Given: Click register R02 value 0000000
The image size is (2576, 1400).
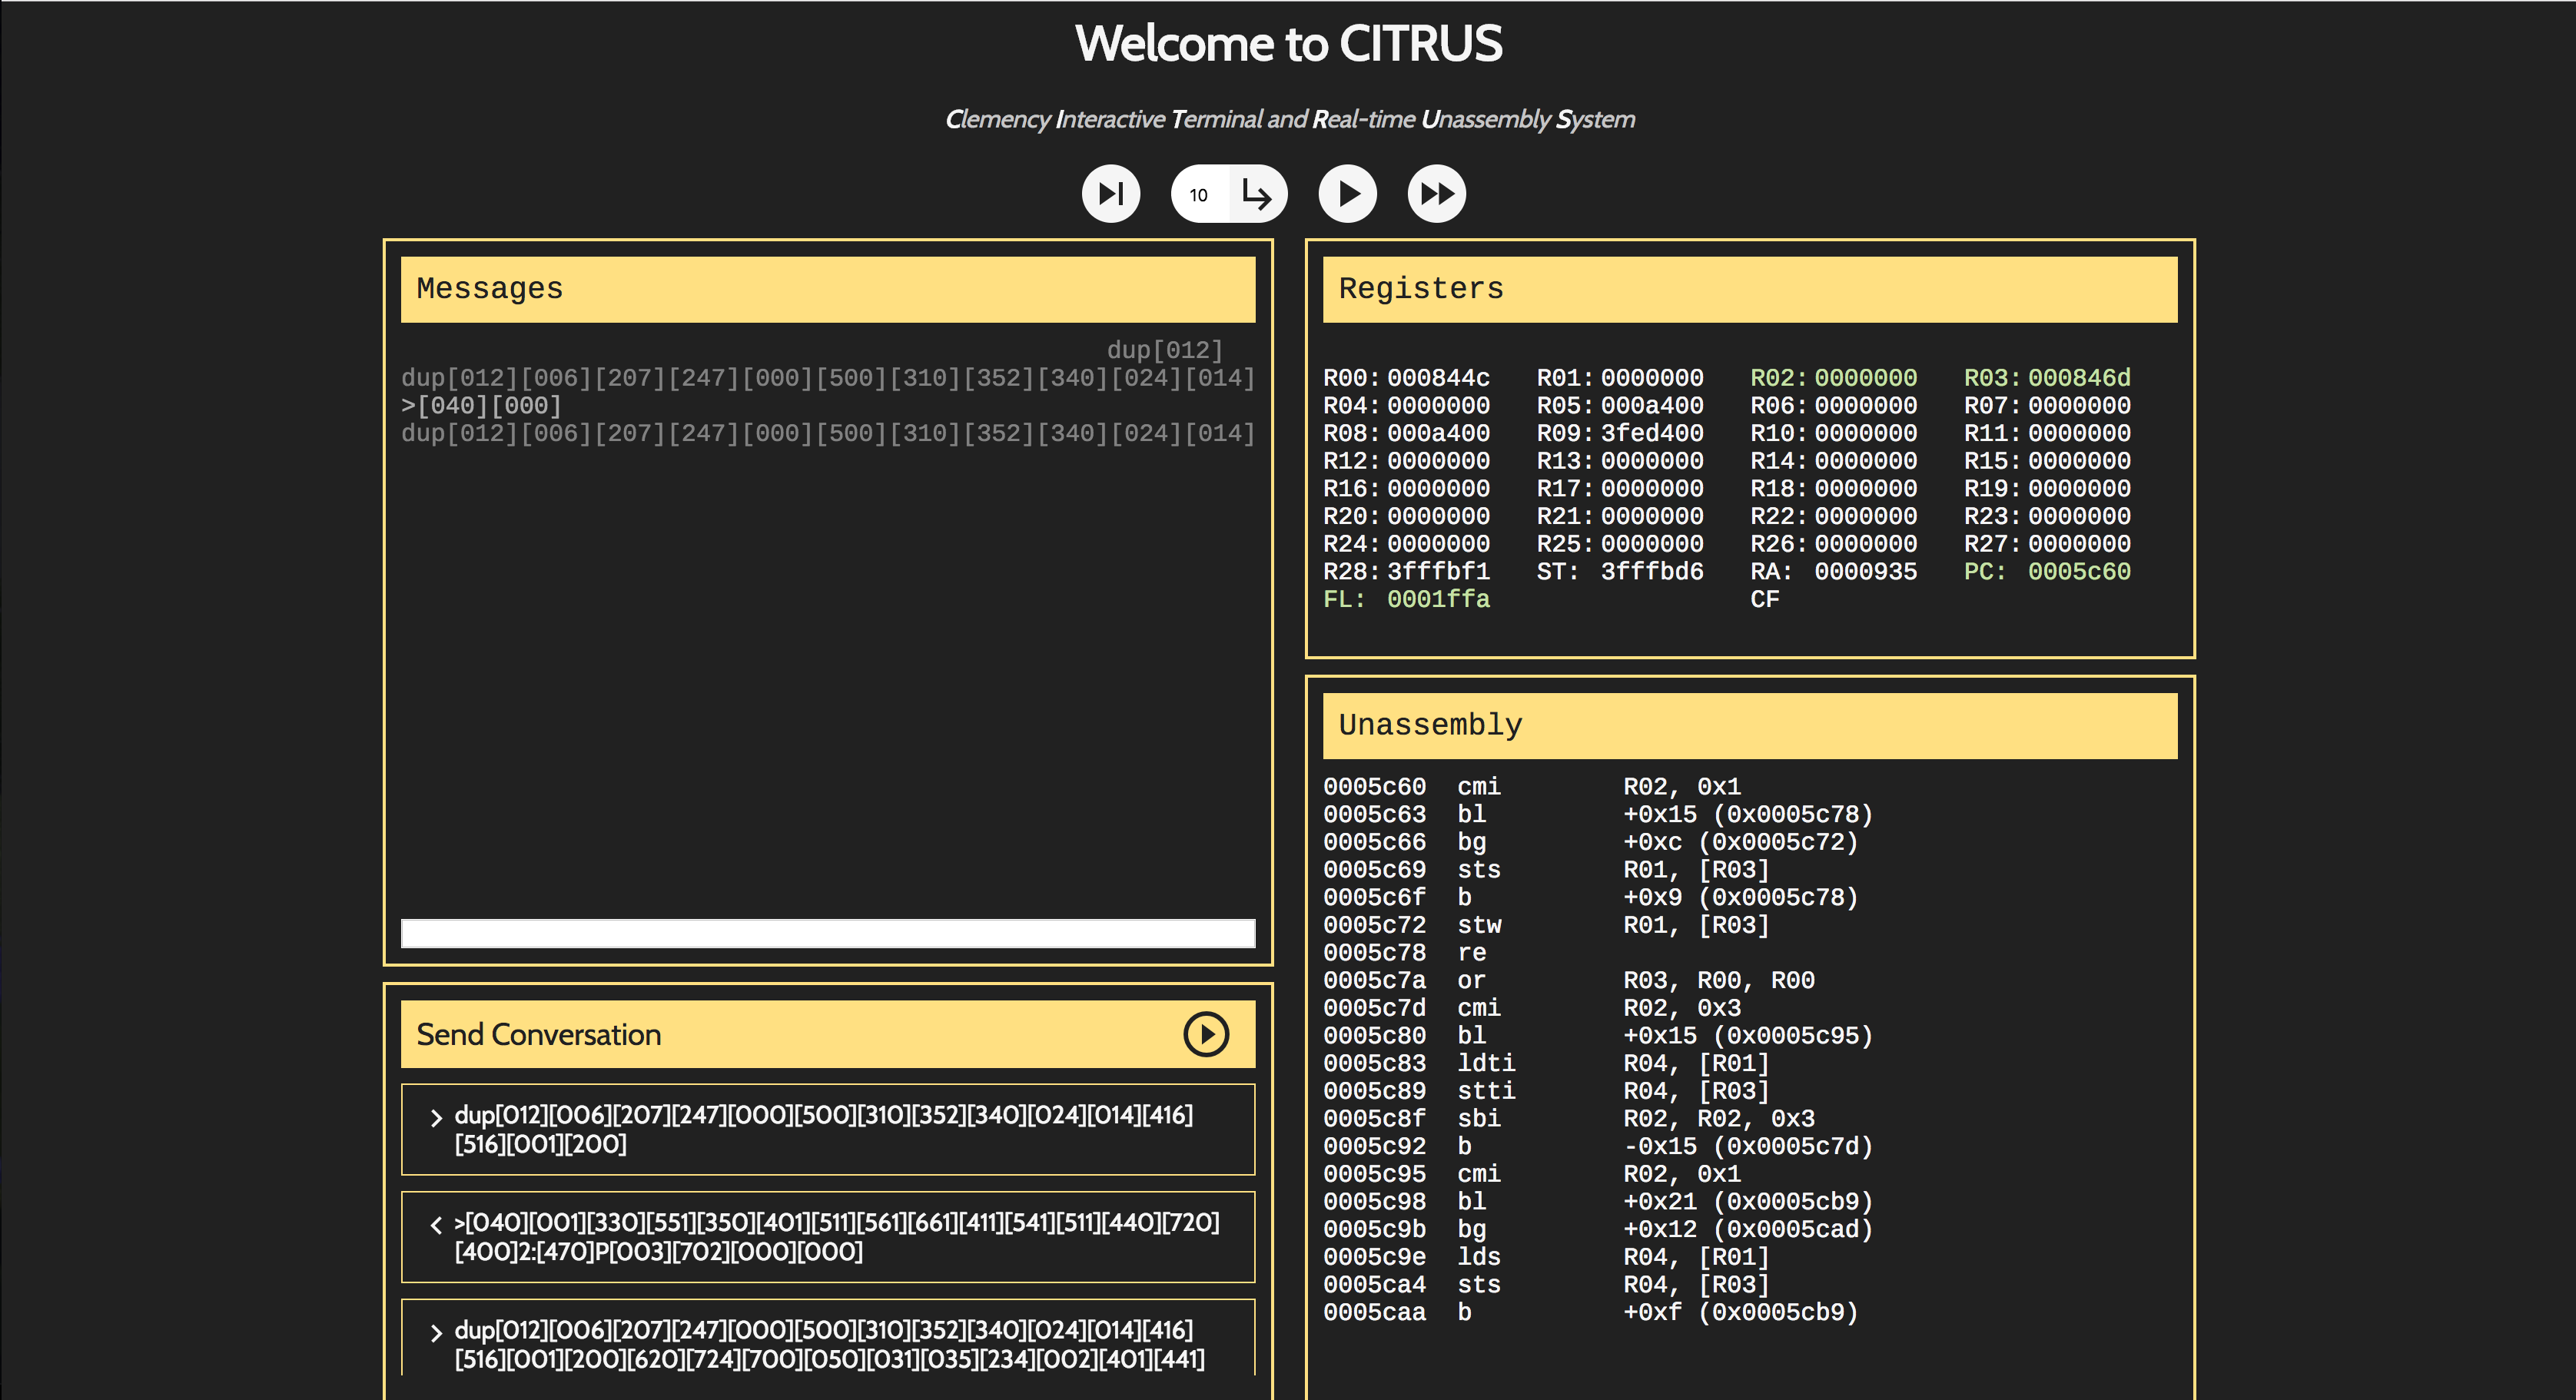Looking at the screenshot, I should click(x=1866, y=378).
